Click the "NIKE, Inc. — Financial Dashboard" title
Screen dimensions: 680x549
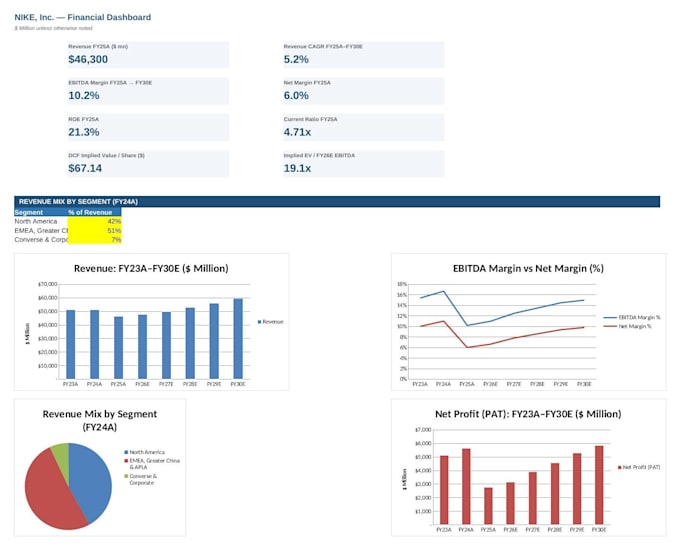point(82,17)
